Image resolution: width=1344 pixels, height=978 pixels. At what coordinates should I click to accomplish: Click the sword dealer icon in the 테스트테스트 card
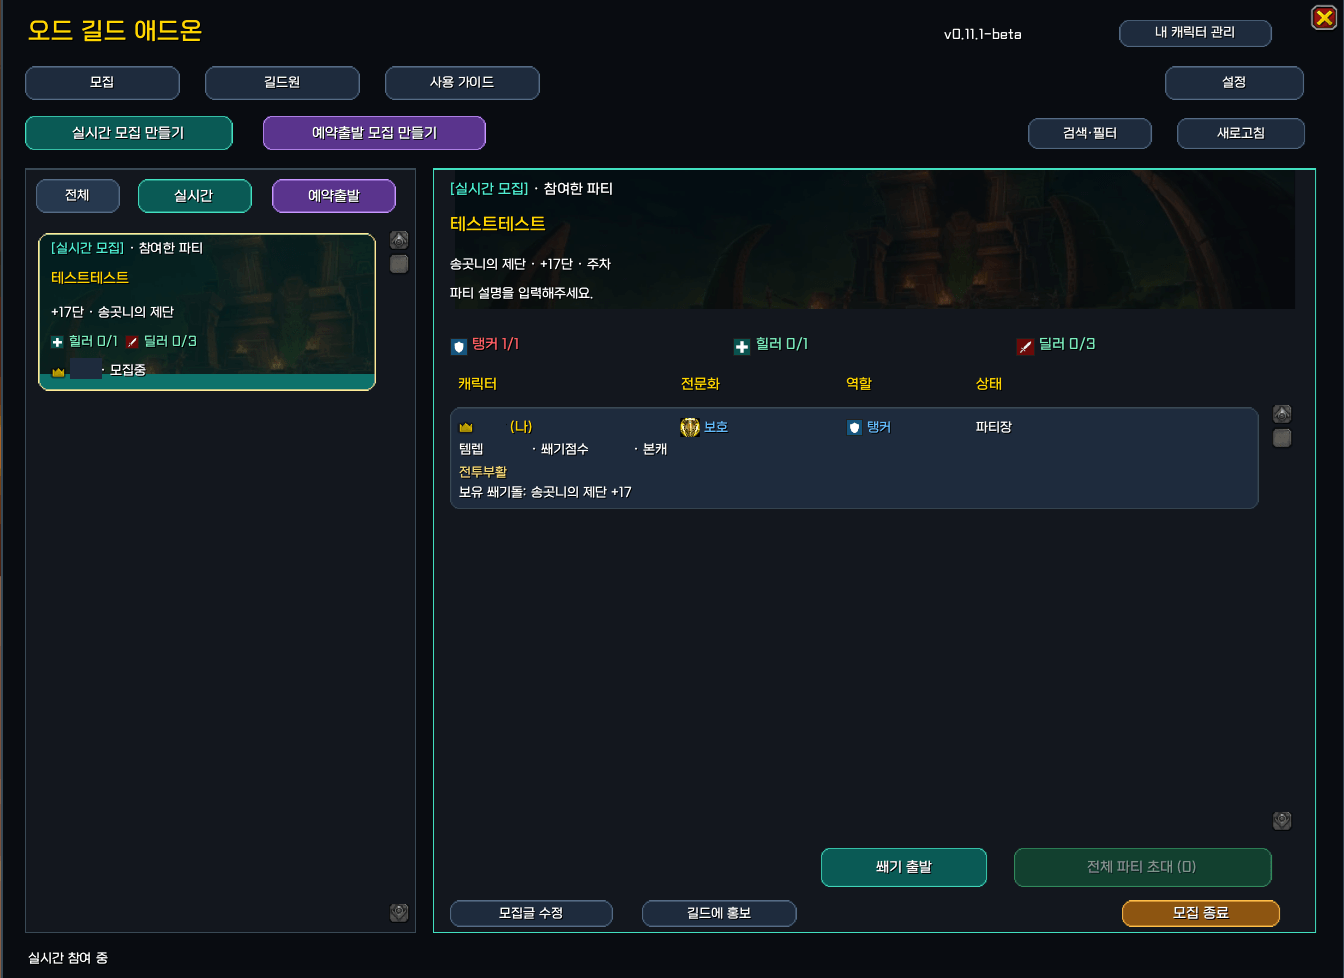[133, 342]
